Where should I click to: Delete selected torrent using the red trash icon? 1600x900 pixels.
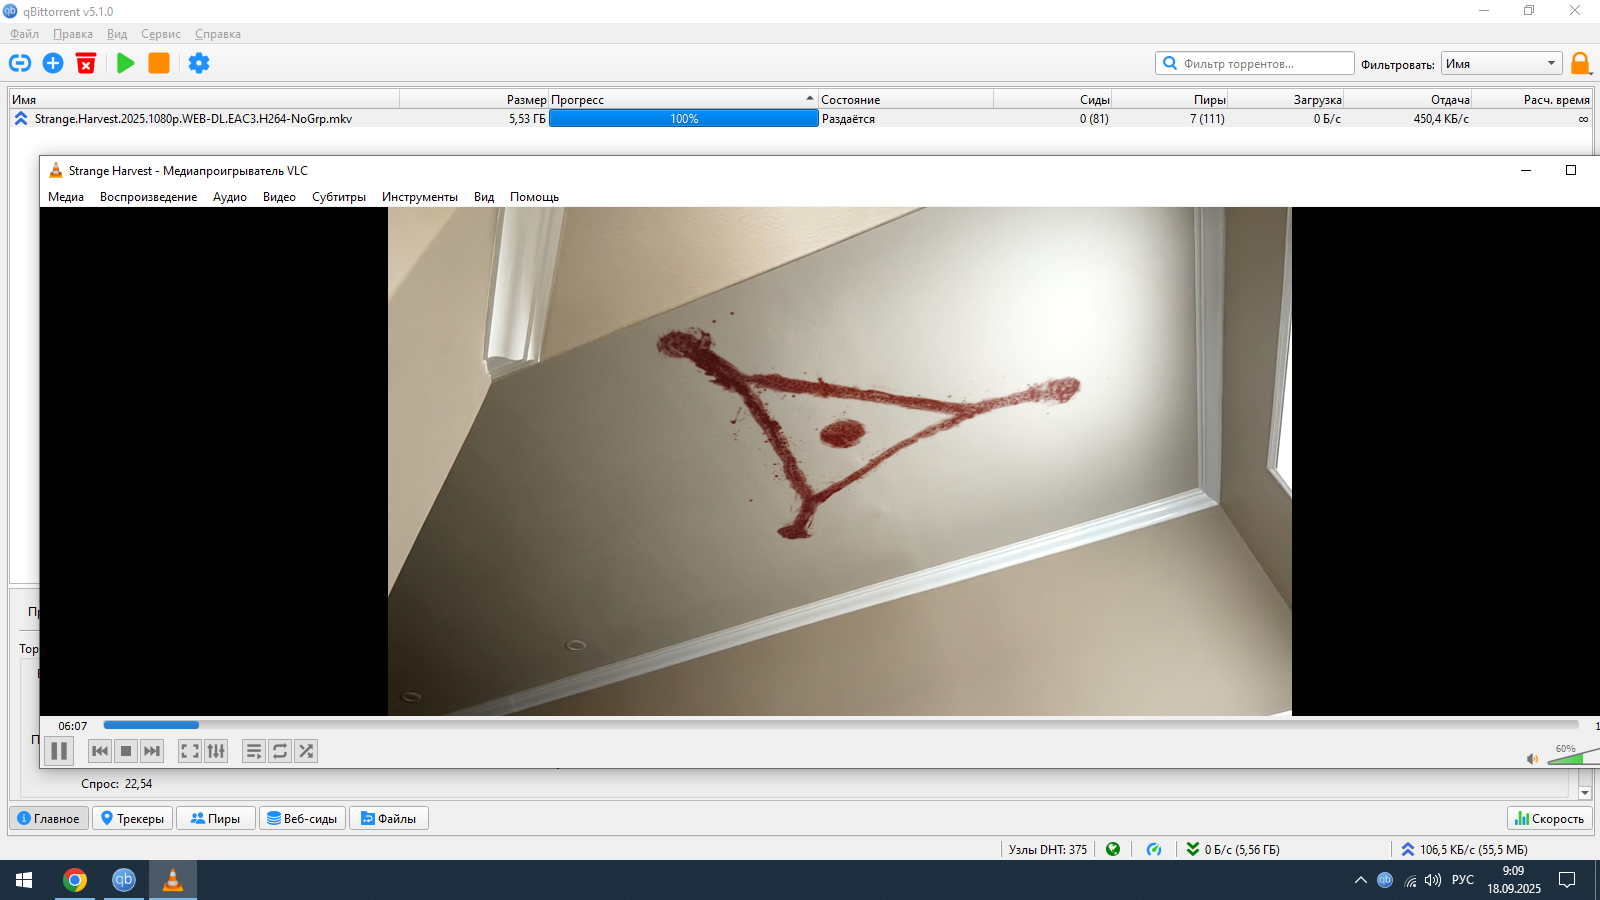86,63
